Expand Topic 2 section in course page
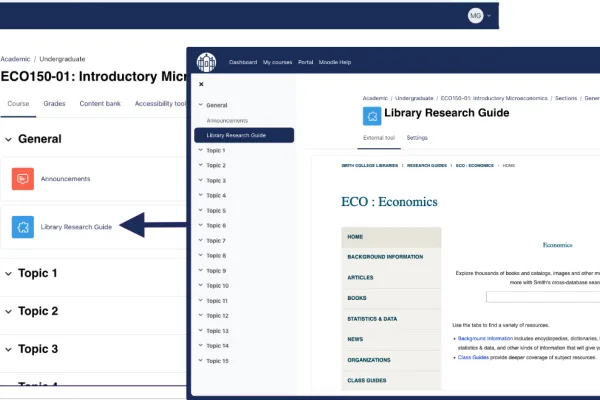The height and width of the screenshot is (400, 600). (8, 312)
